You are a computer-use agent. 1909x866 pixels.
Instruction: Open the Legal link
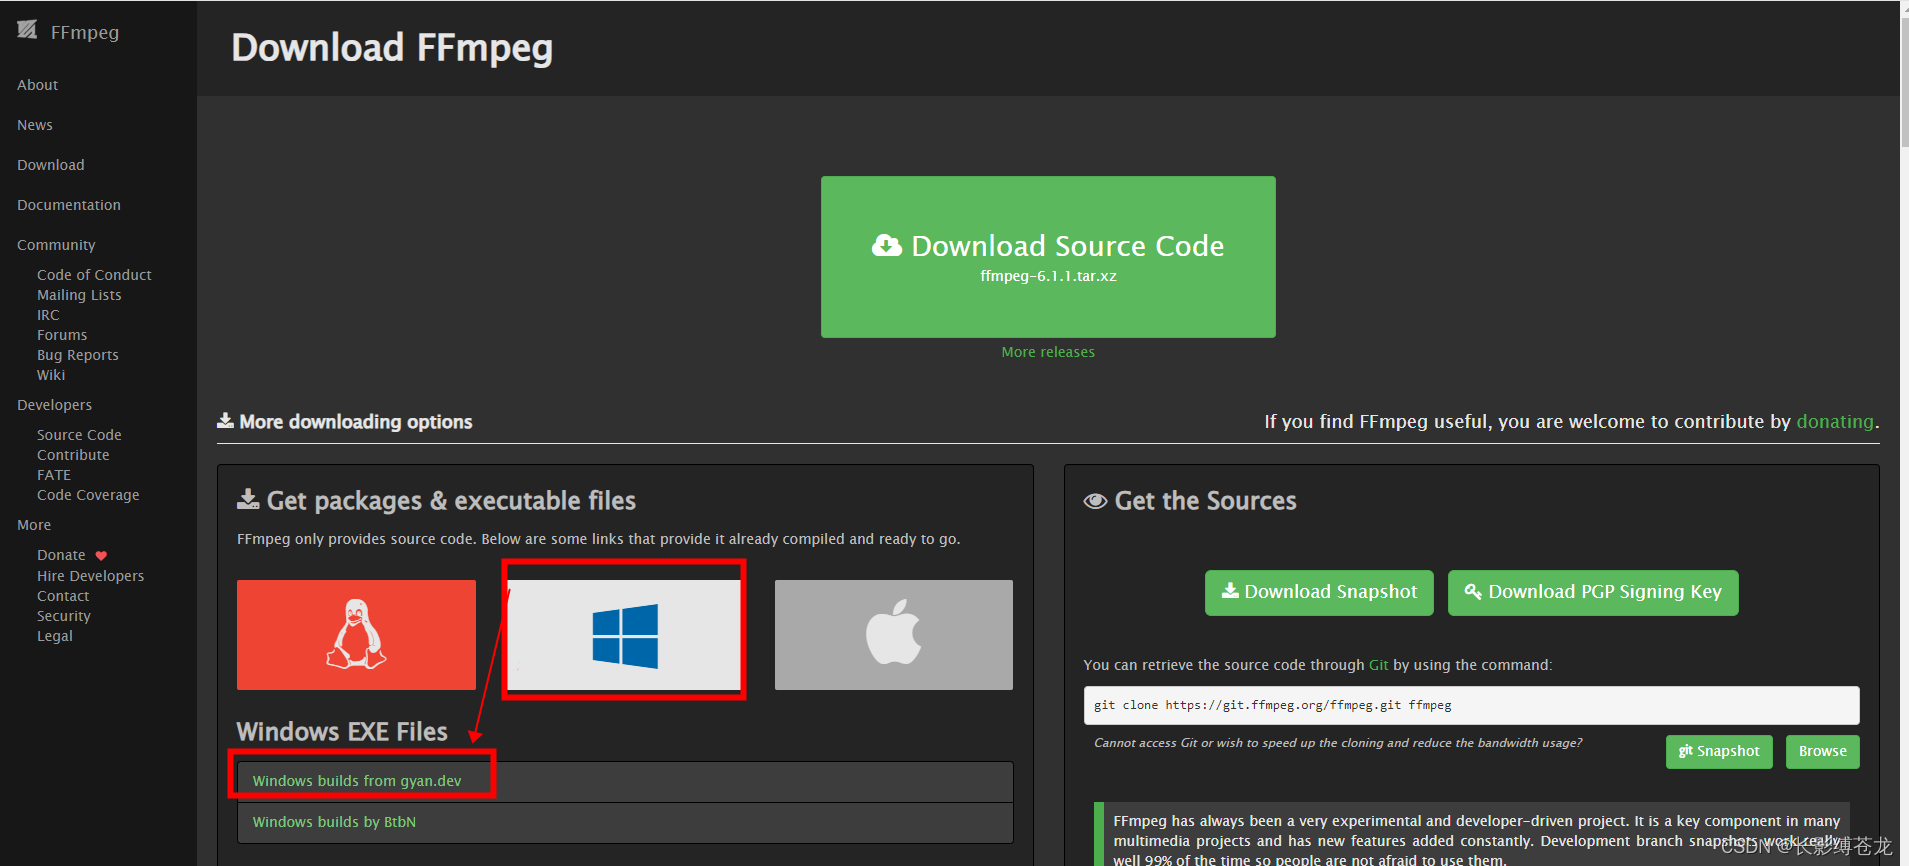(x=55, y=636)
